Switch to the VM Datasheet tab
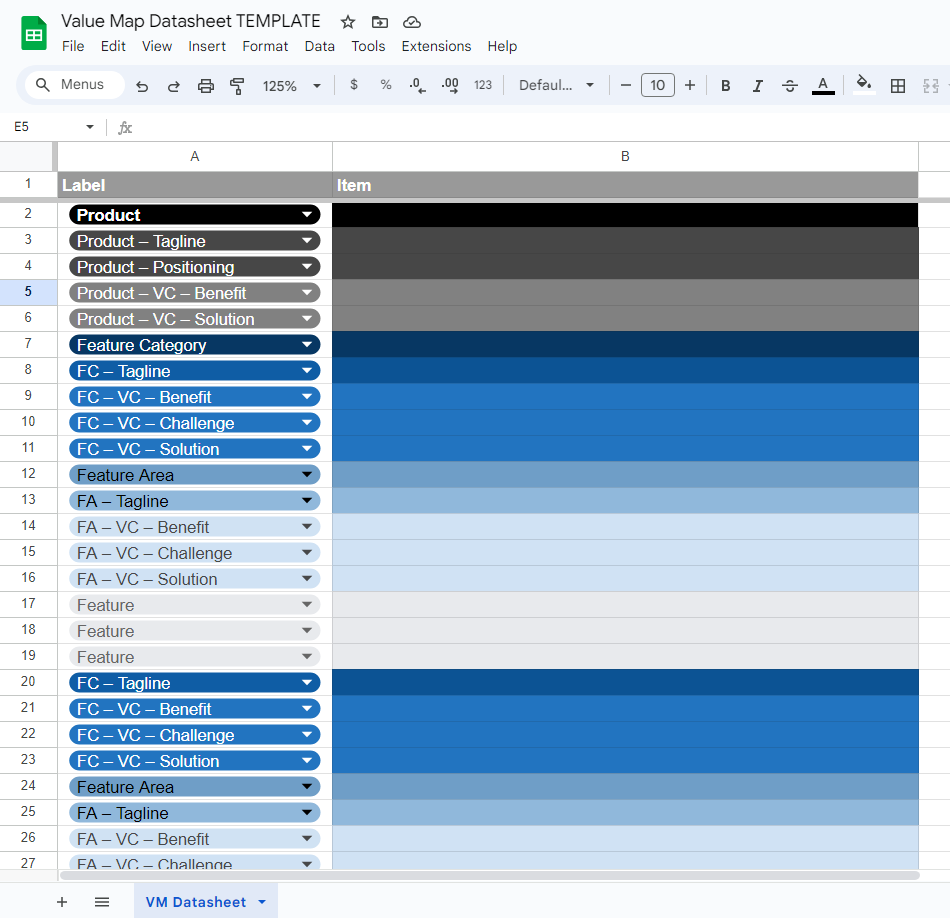The width and height of the screenshot is (950, 918). click(x=195, y=902)
